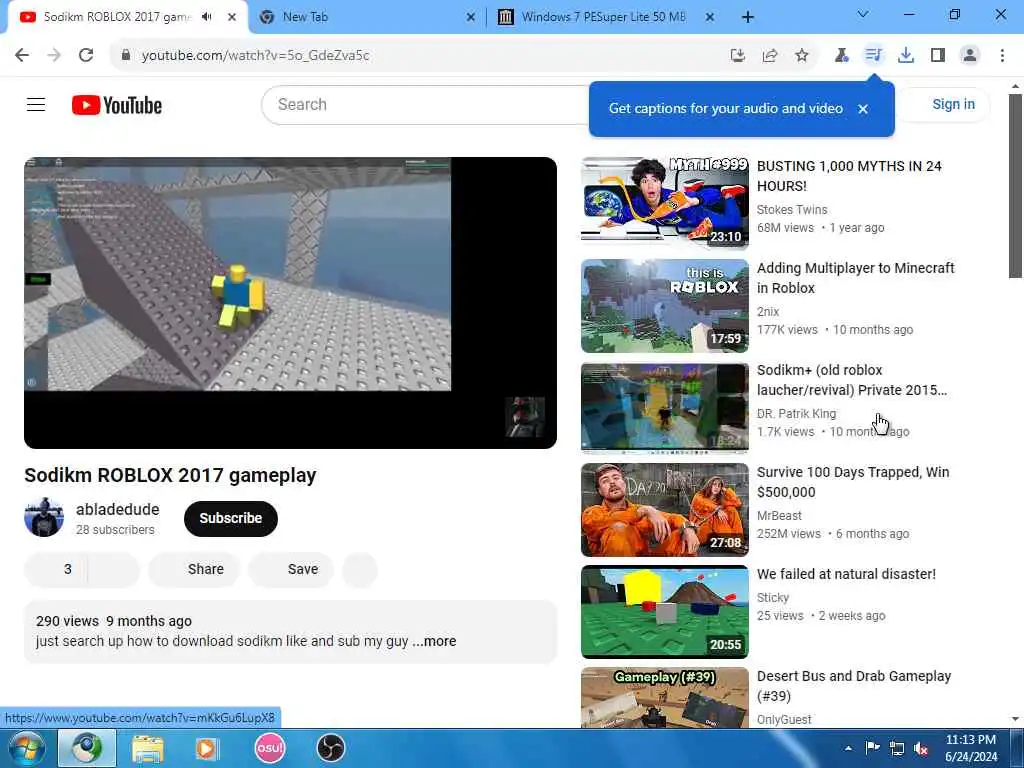This screenshot has width=1024, height=768.
Task: Open the YouTube hamburger guide menu
Action: [x=36, y=104]
